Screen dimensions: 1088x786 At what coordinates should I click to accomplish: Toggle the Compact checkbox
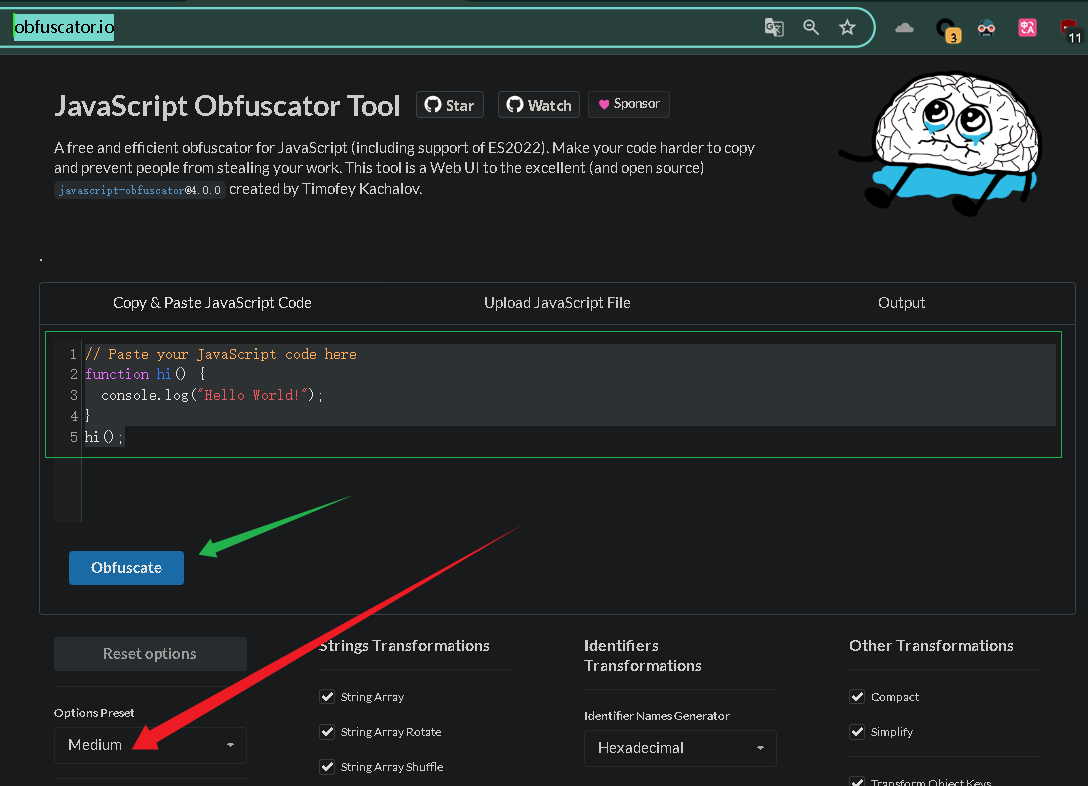pyautogui.click(x=857, y=697)
